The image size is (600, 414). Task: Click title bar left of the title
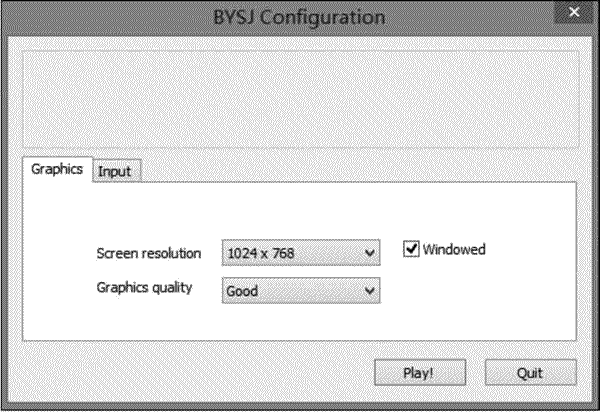click(x=100, y=17)
